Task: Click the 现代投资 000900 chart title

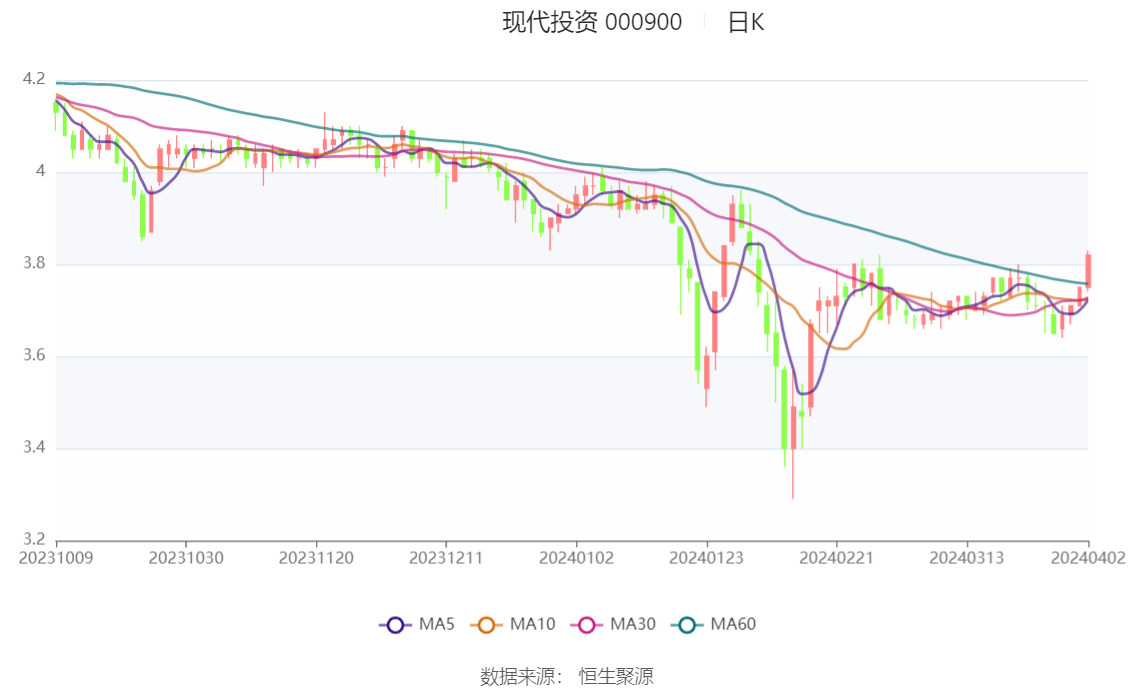Action: pos(592,22)
